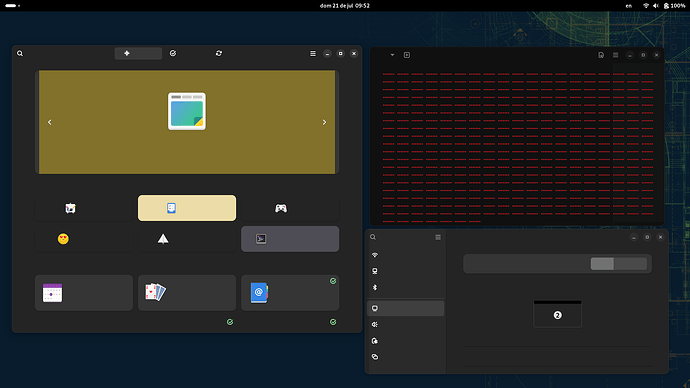Open the find icon in terminal header
This screenshot has width=690, height=388.
point(601,55)
